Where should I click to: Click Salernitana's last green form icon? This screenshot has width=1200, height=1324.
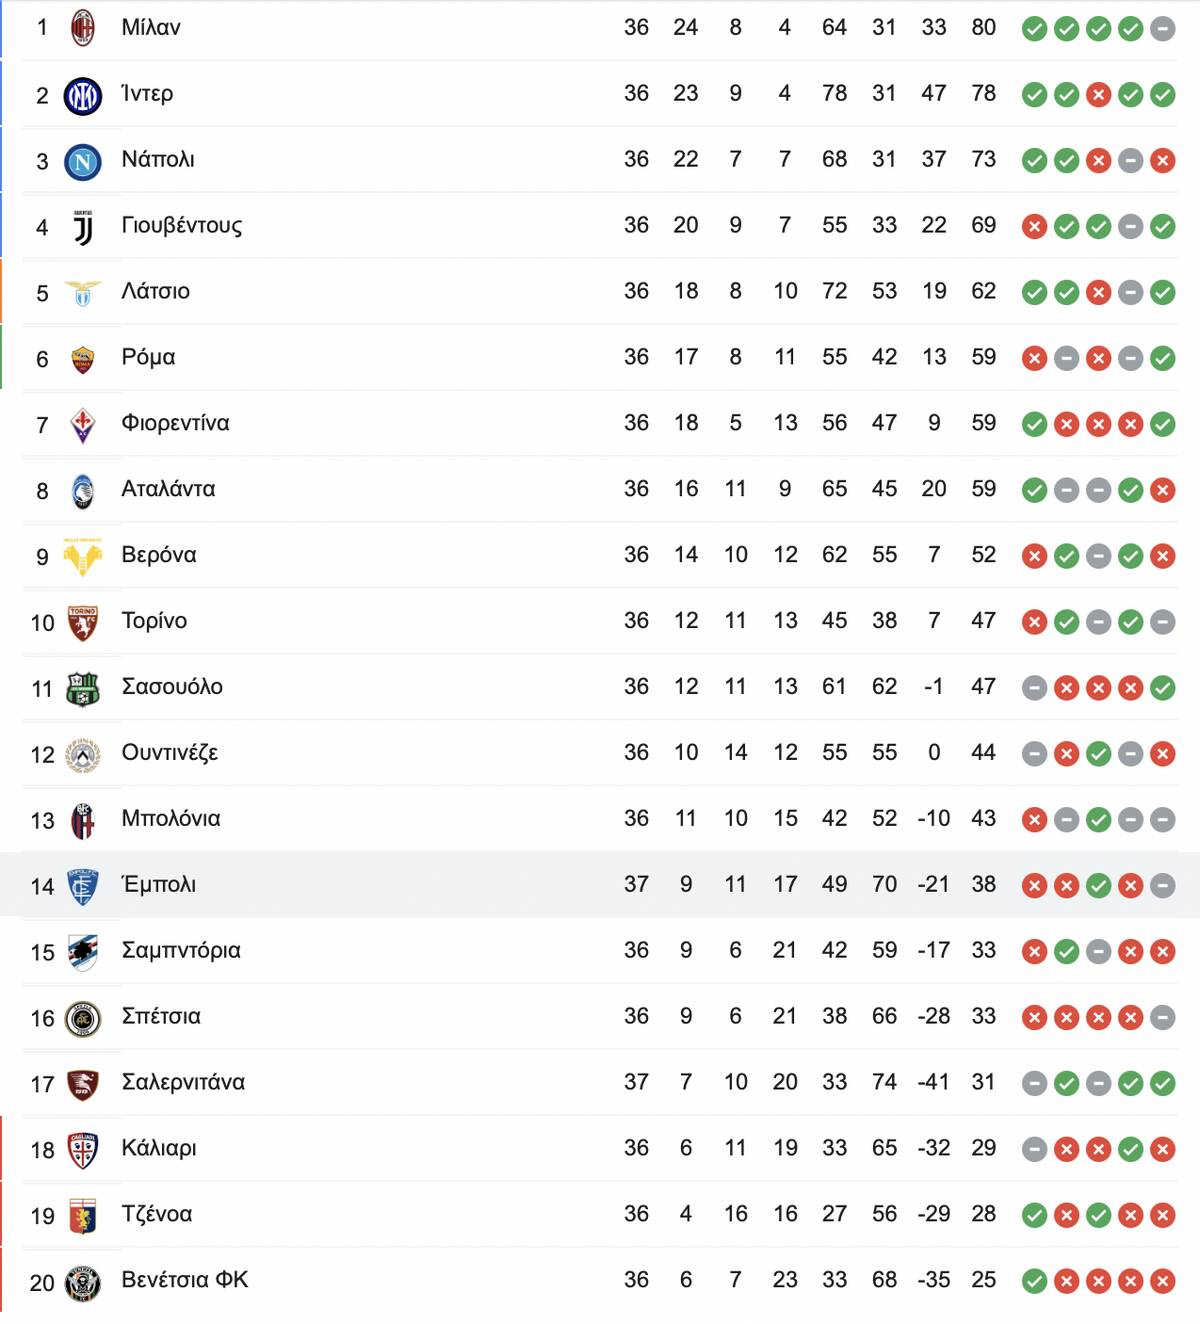[1162, 1083]
